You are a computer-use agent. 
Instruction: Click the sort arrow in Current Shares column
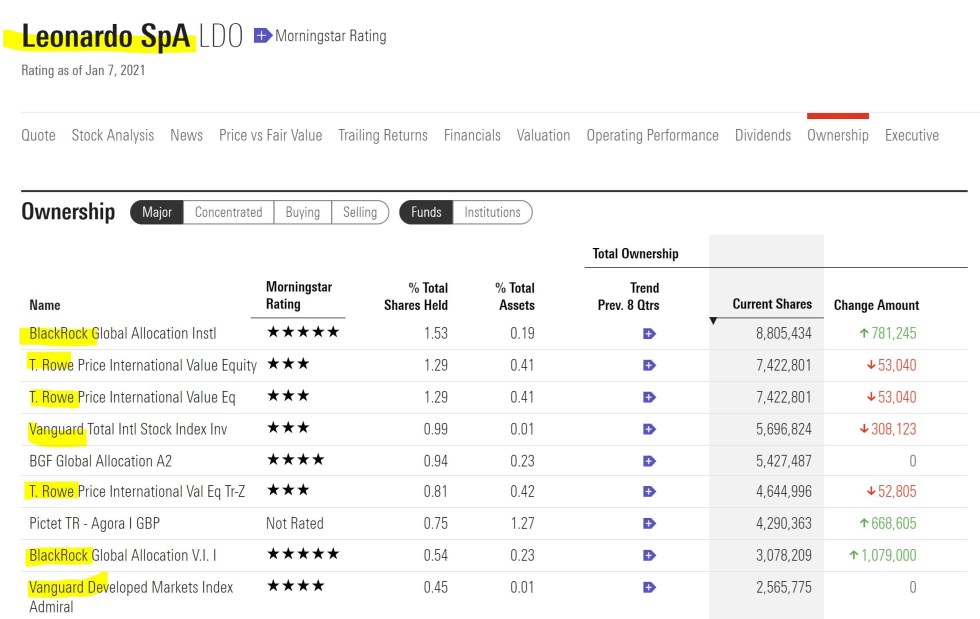tap(713, 321)
